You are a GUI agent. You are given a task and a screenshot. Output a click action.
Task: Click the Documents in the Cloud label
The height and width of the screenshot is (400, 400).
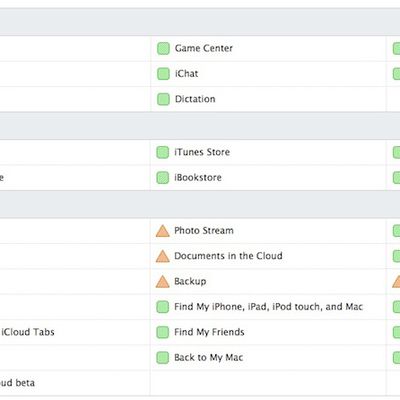(x=228, y=256)
